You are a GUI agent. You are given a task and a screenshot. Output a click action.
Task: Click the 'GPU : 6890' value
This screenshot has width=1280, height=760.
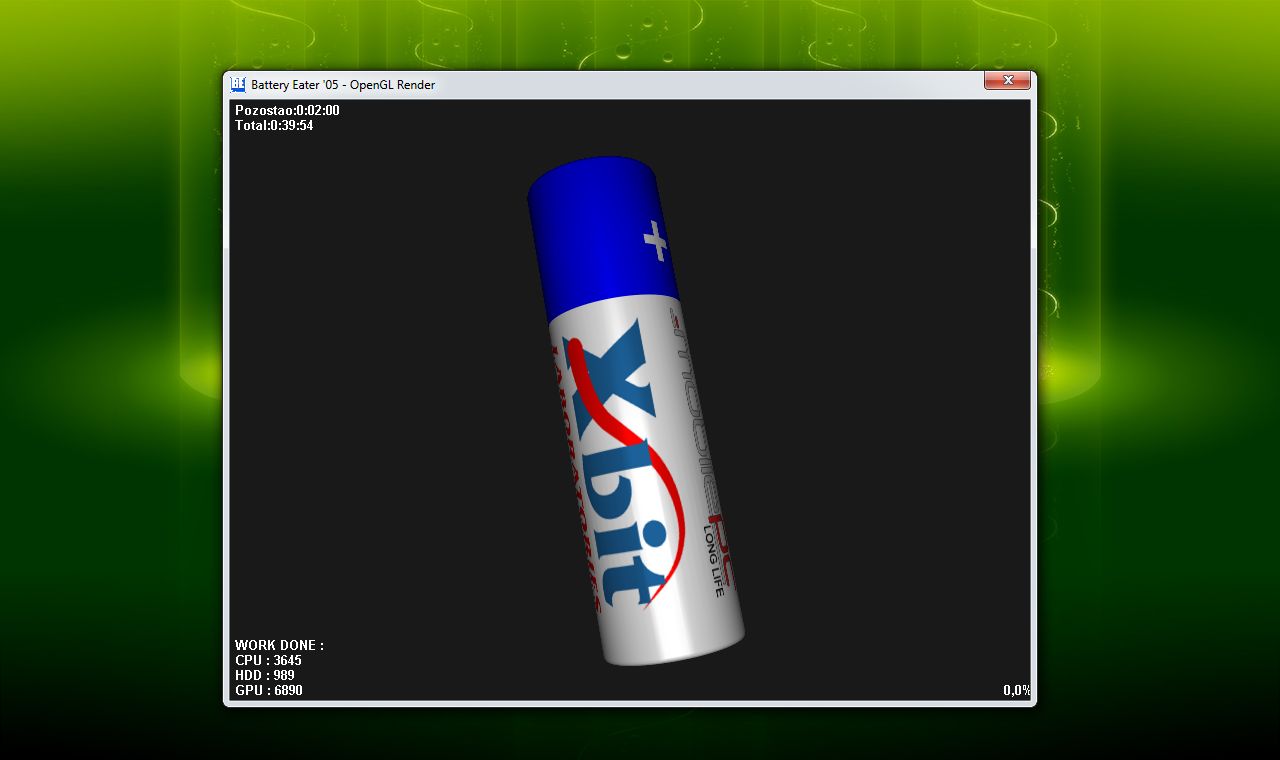(269, 690)
